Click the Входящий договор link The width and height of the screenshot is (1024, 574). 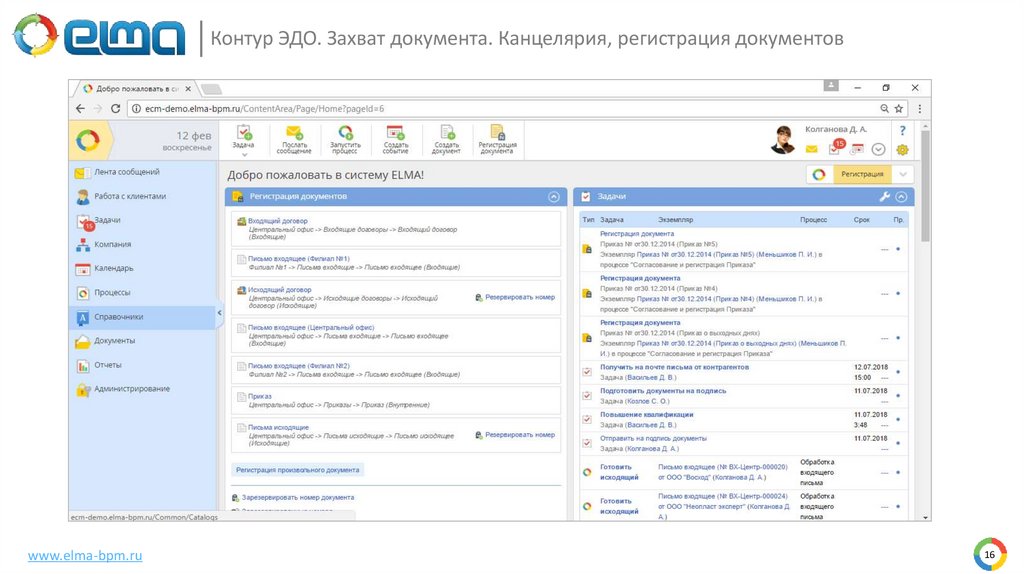278,220
